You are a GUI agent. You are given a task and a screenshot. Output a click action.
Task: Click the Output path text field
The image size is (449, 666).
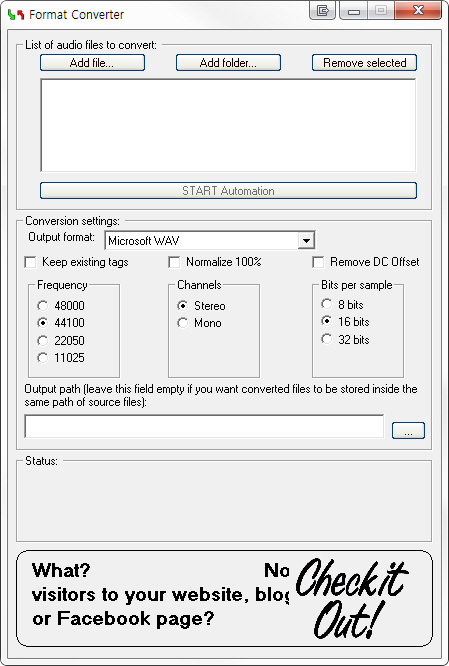(x=204, y=426)
